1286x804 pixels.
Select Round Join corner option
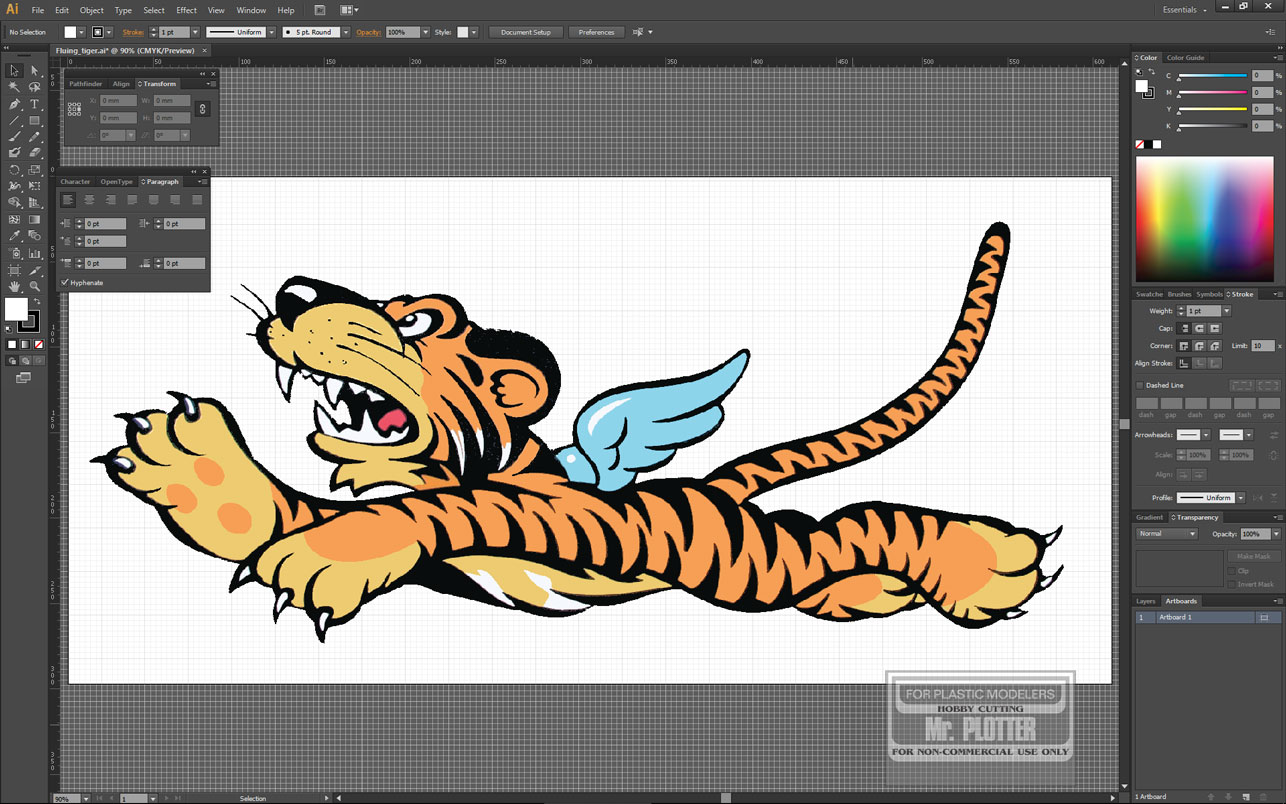click(1200, 346)
